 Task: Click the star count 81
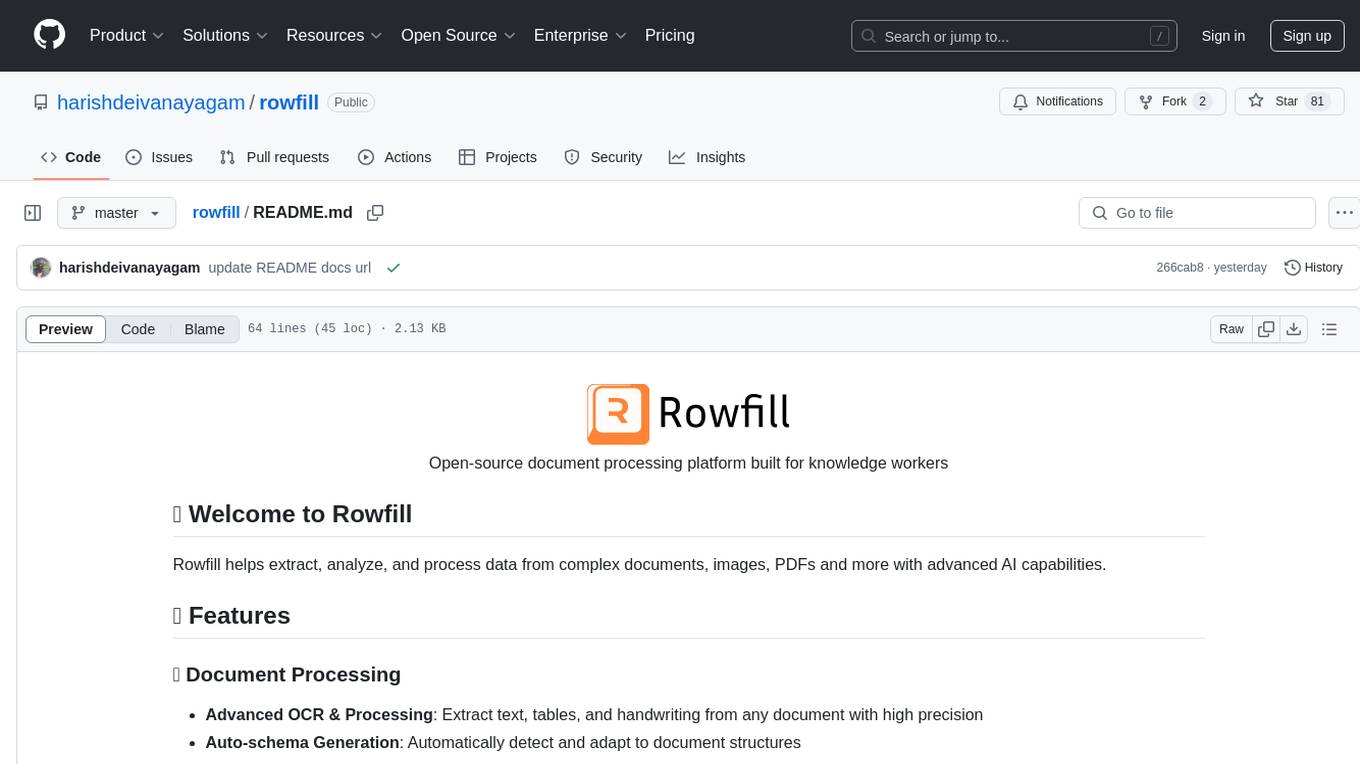[1317, 101]
